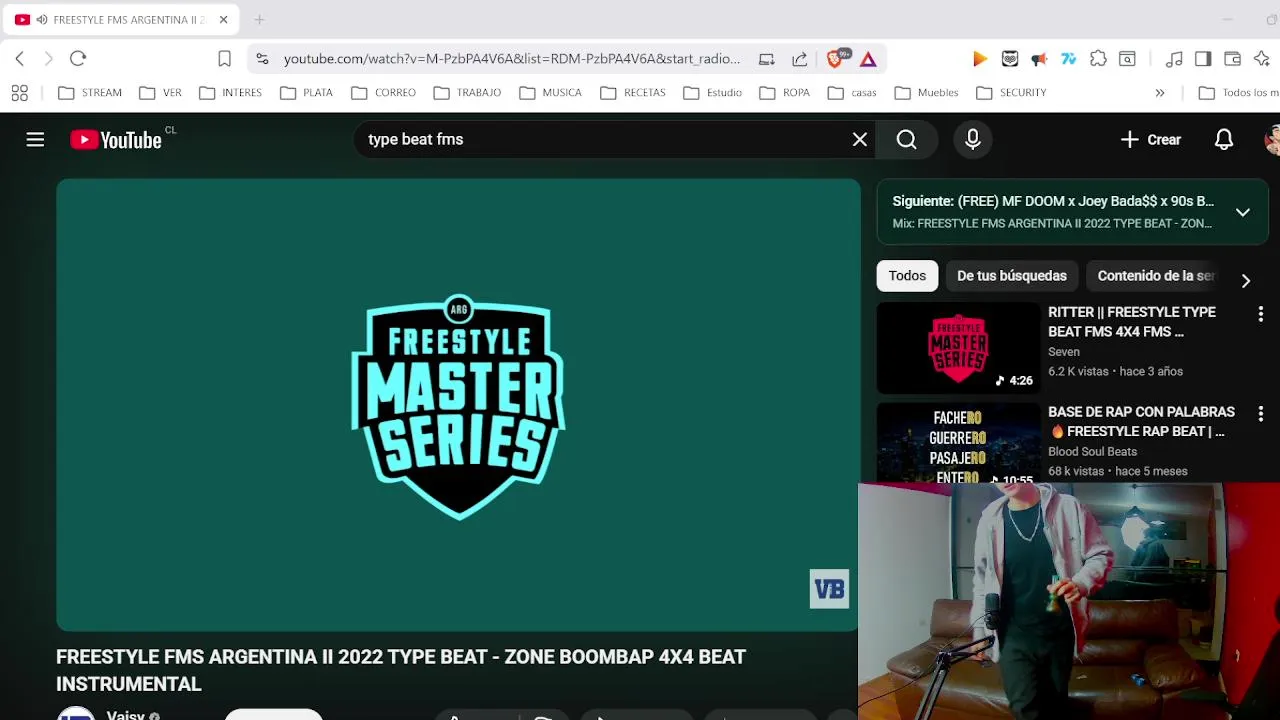
Task: Open BASE DE RAP CON PALABRAS video title
Action: pos(1141,422)
